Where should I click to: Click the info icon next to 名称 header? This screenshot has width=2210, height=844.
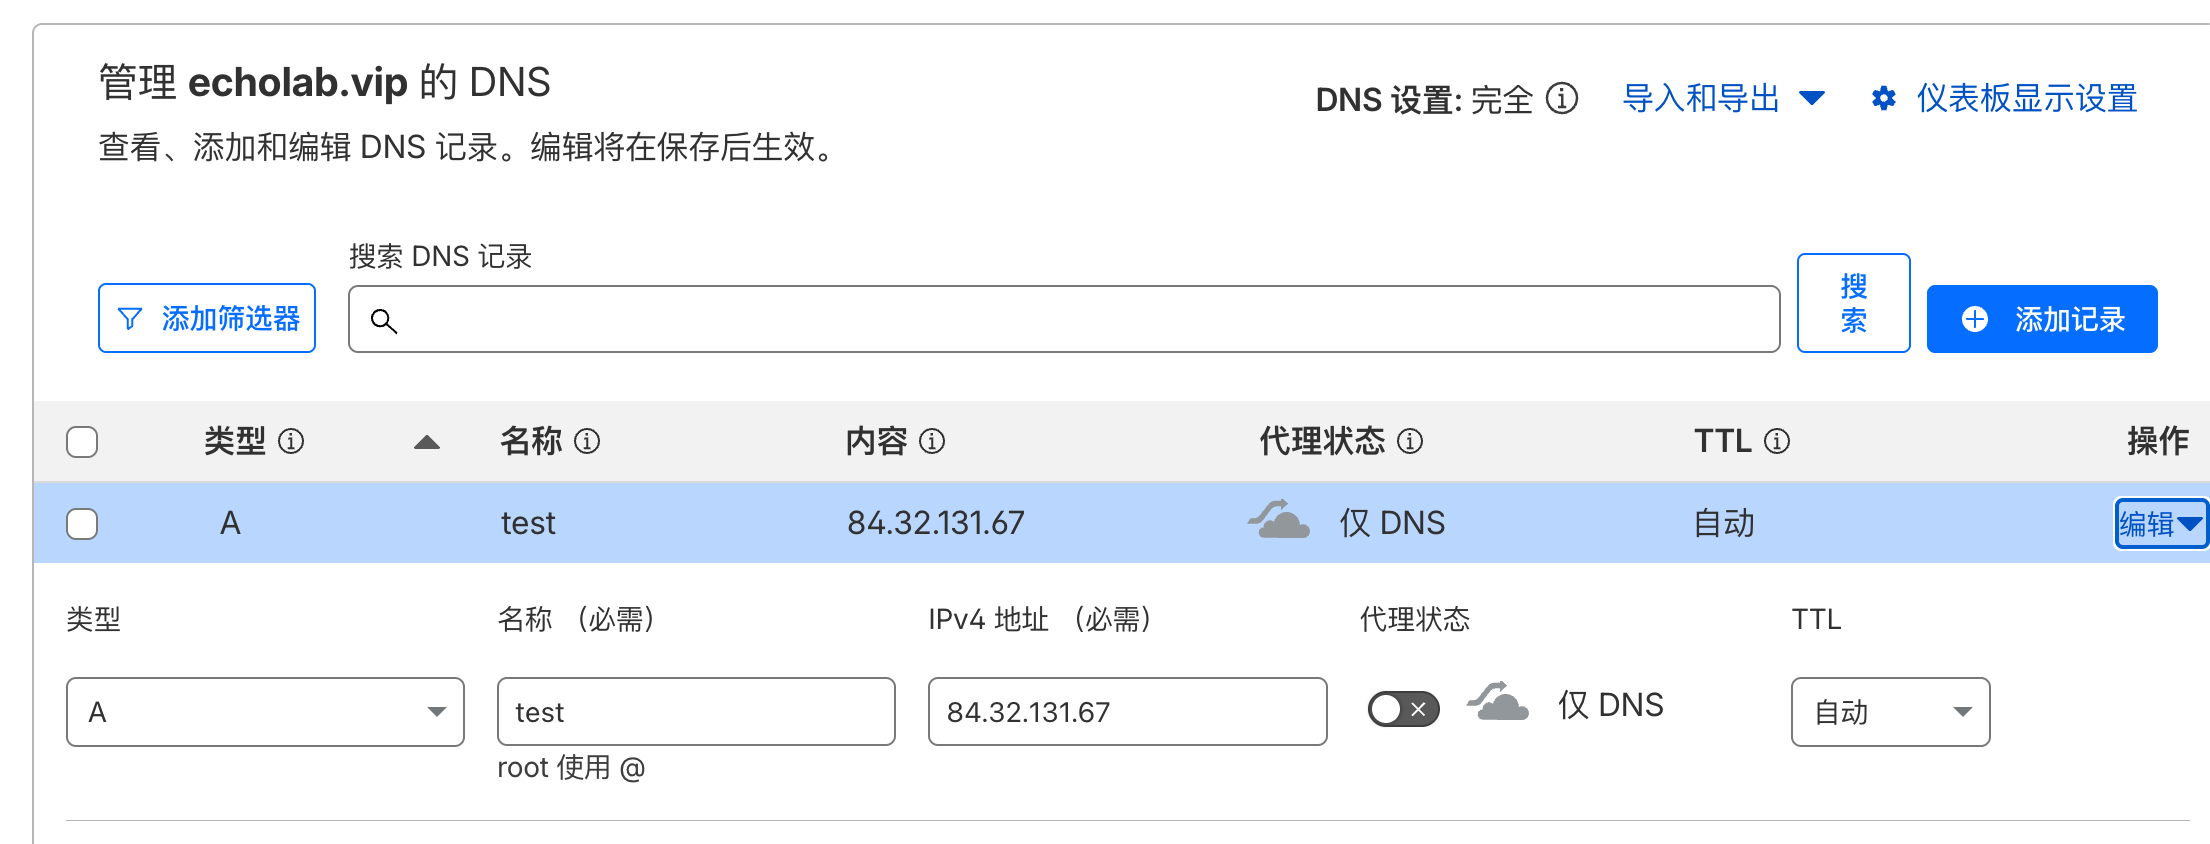pyautogui.click(x=587, y=441)
